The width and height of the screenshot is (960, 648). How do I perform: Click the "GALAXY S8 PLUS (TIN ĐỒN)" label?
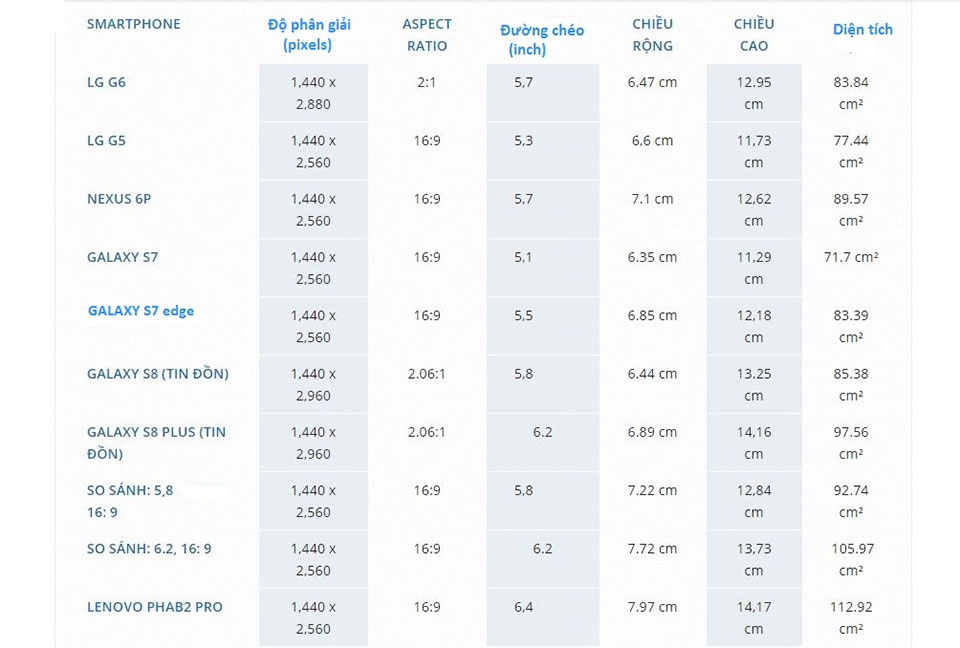point(156,442)
